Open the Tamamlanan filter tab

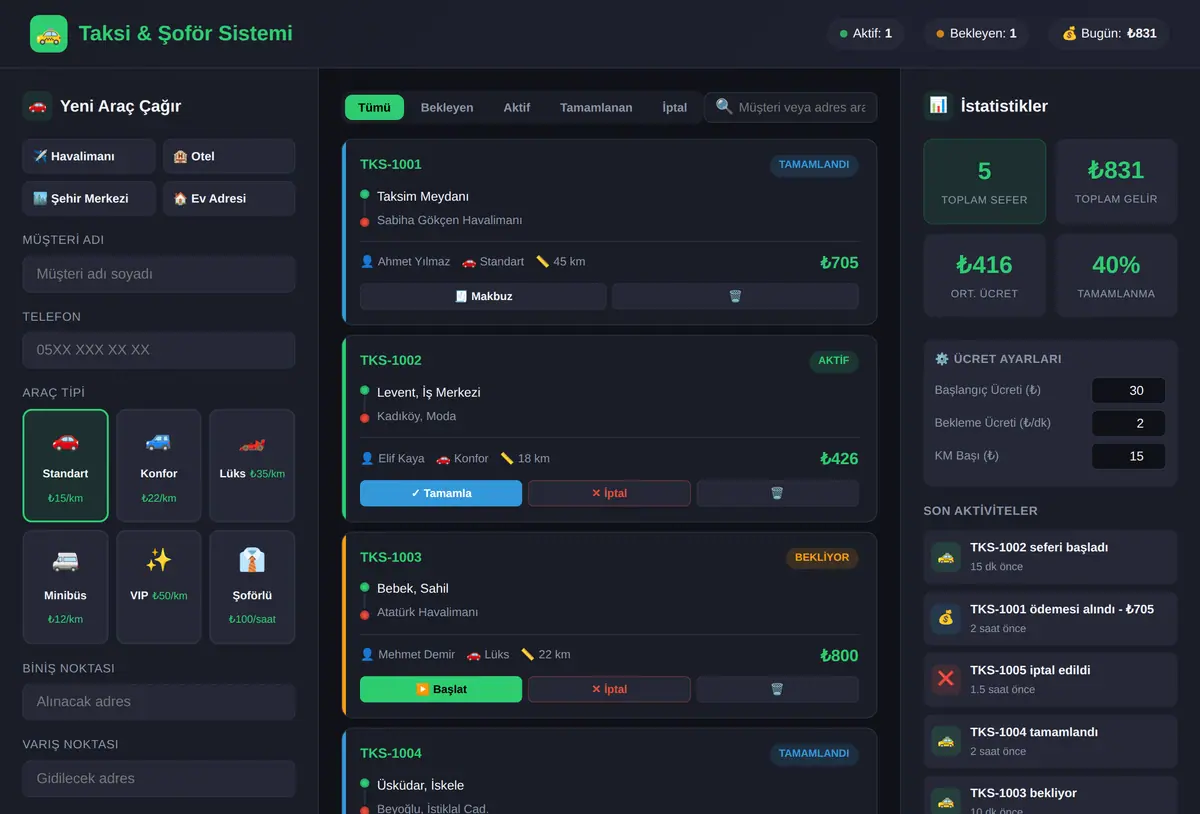[x=596, y=107]
